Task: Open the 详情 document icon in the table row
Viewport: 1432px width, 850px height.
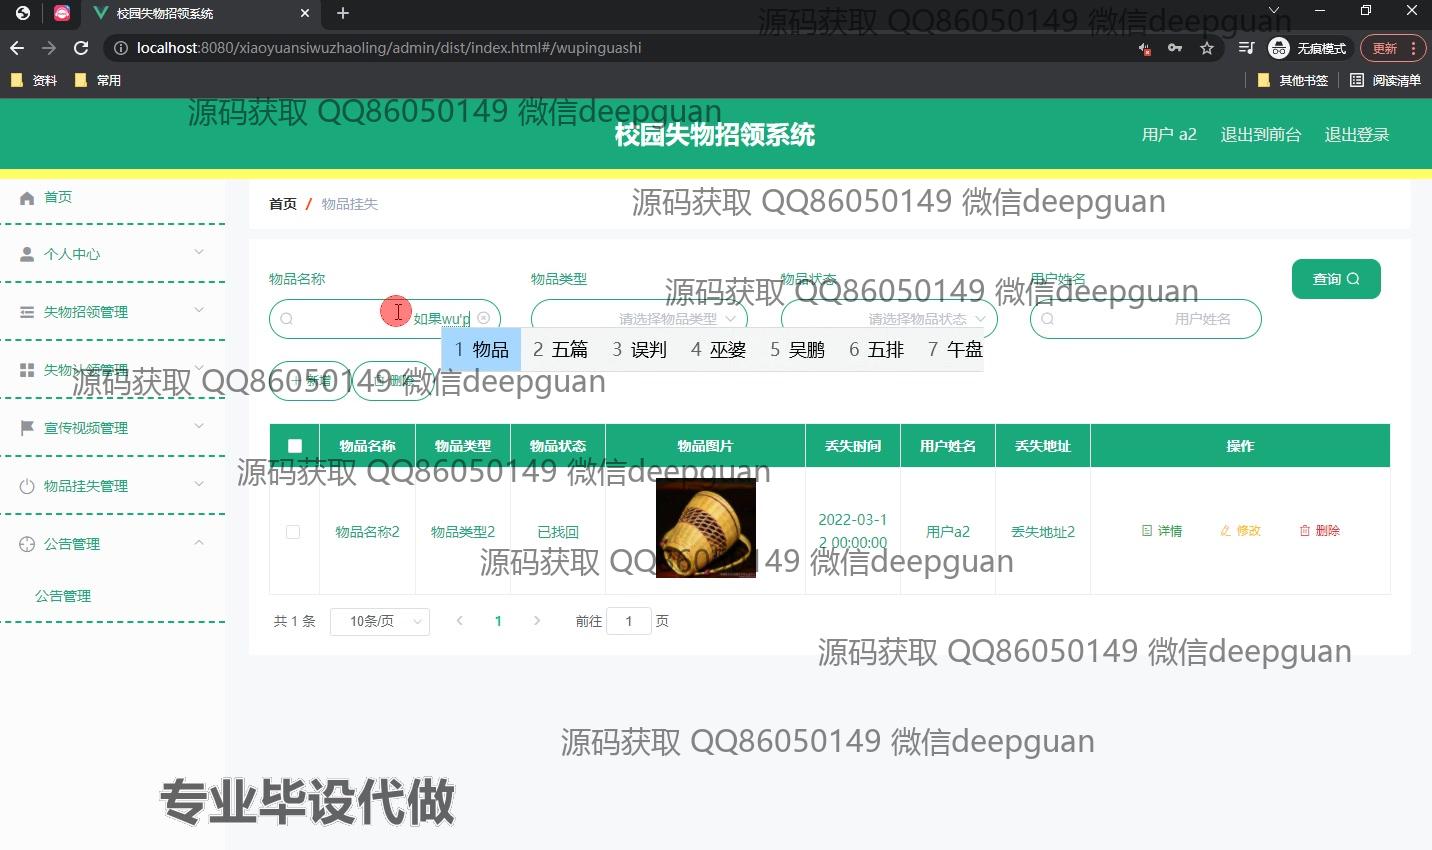Action: click(x=1147, y=531)
